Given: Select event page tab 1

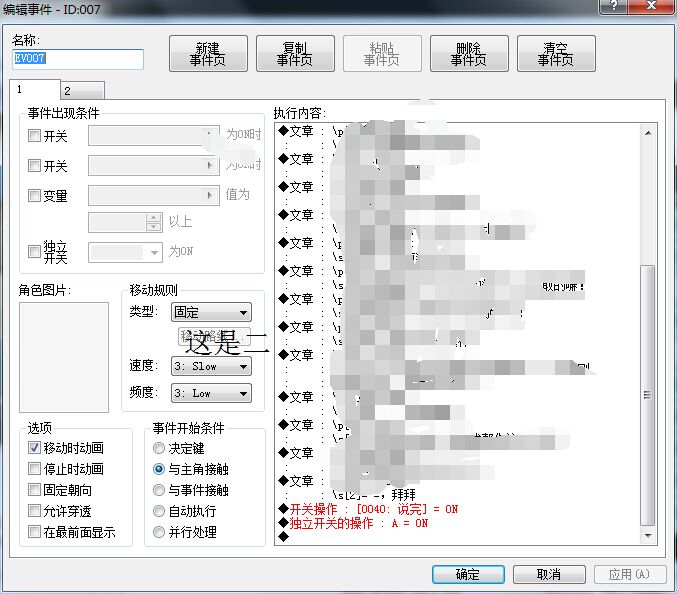Looking at the screenshot, I should 35,89.
